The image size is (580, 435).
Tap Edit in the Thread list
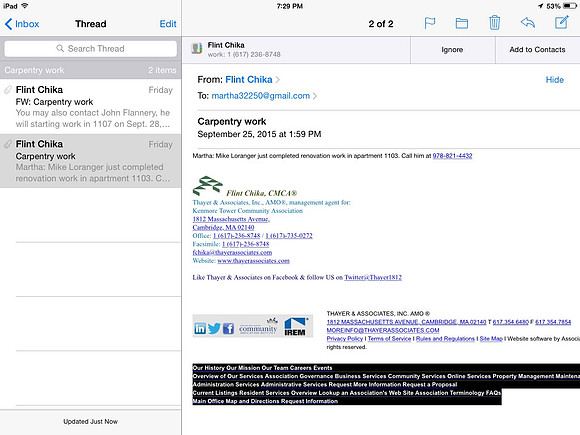(168, 24)
